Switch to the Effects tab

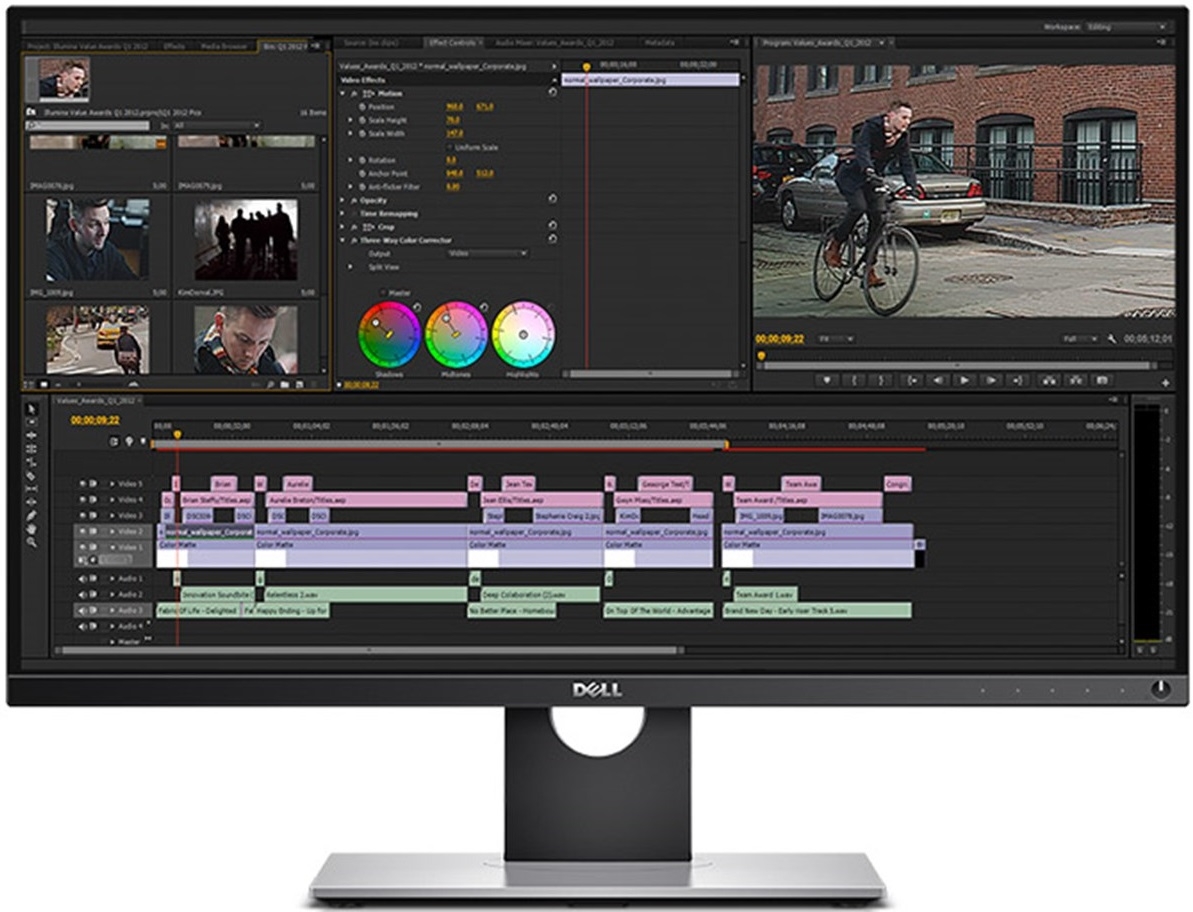174,46
